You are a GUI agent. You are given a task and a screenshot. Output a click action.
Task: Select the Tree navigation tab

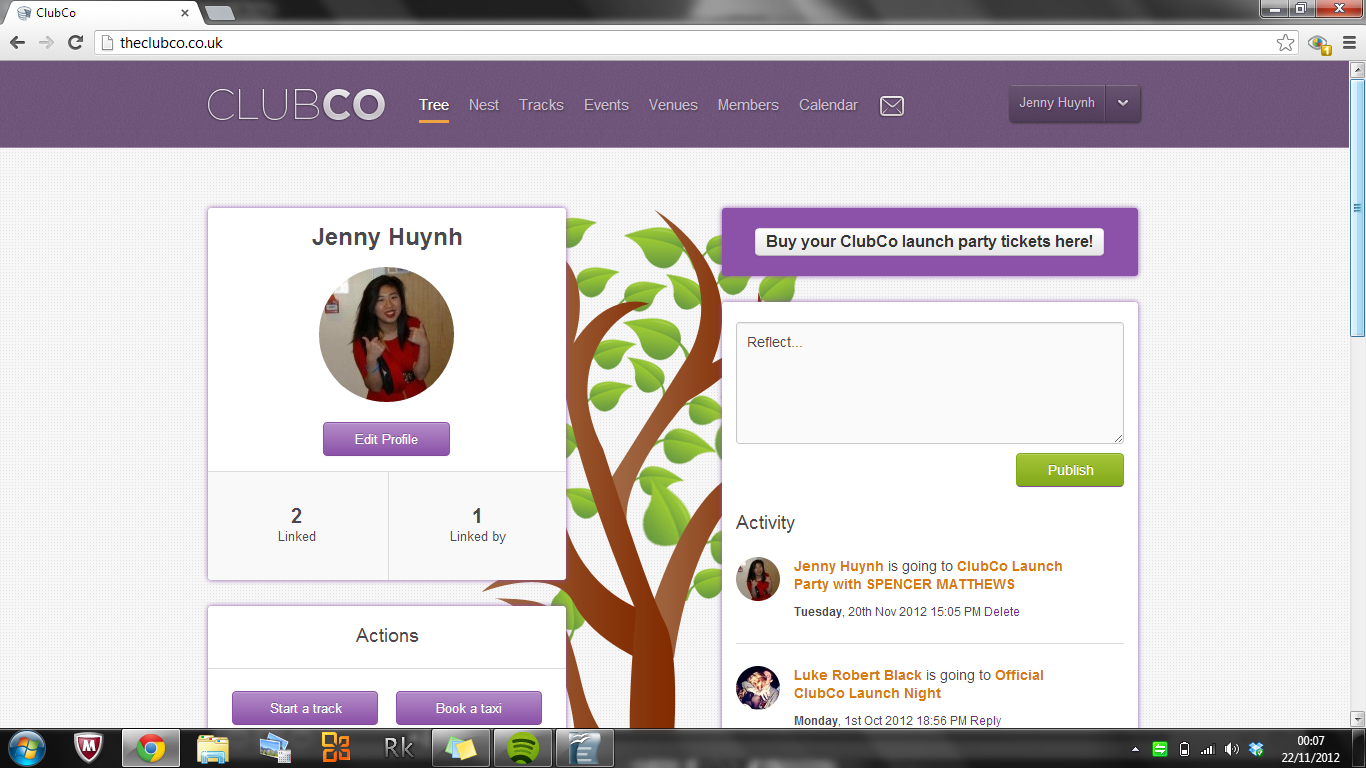pos(434,105)
